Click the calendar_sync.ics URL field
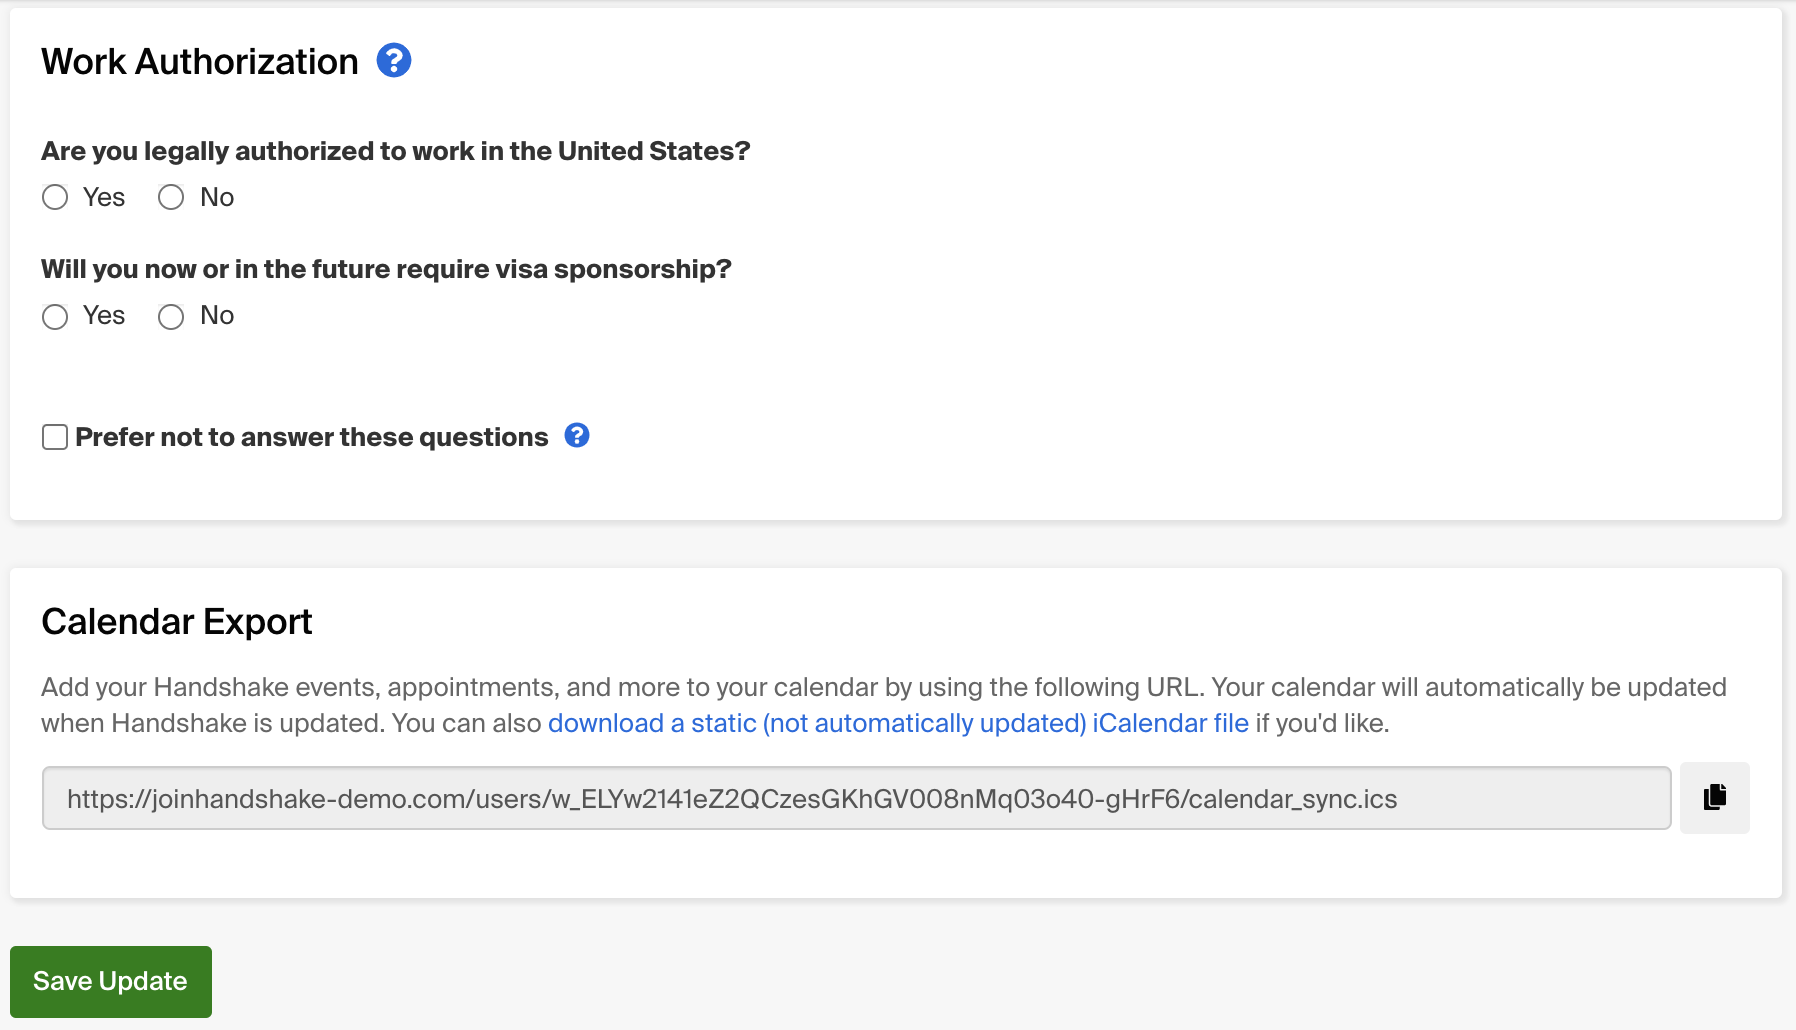This screenshot has width=1796, height=1030. [856, 798]
